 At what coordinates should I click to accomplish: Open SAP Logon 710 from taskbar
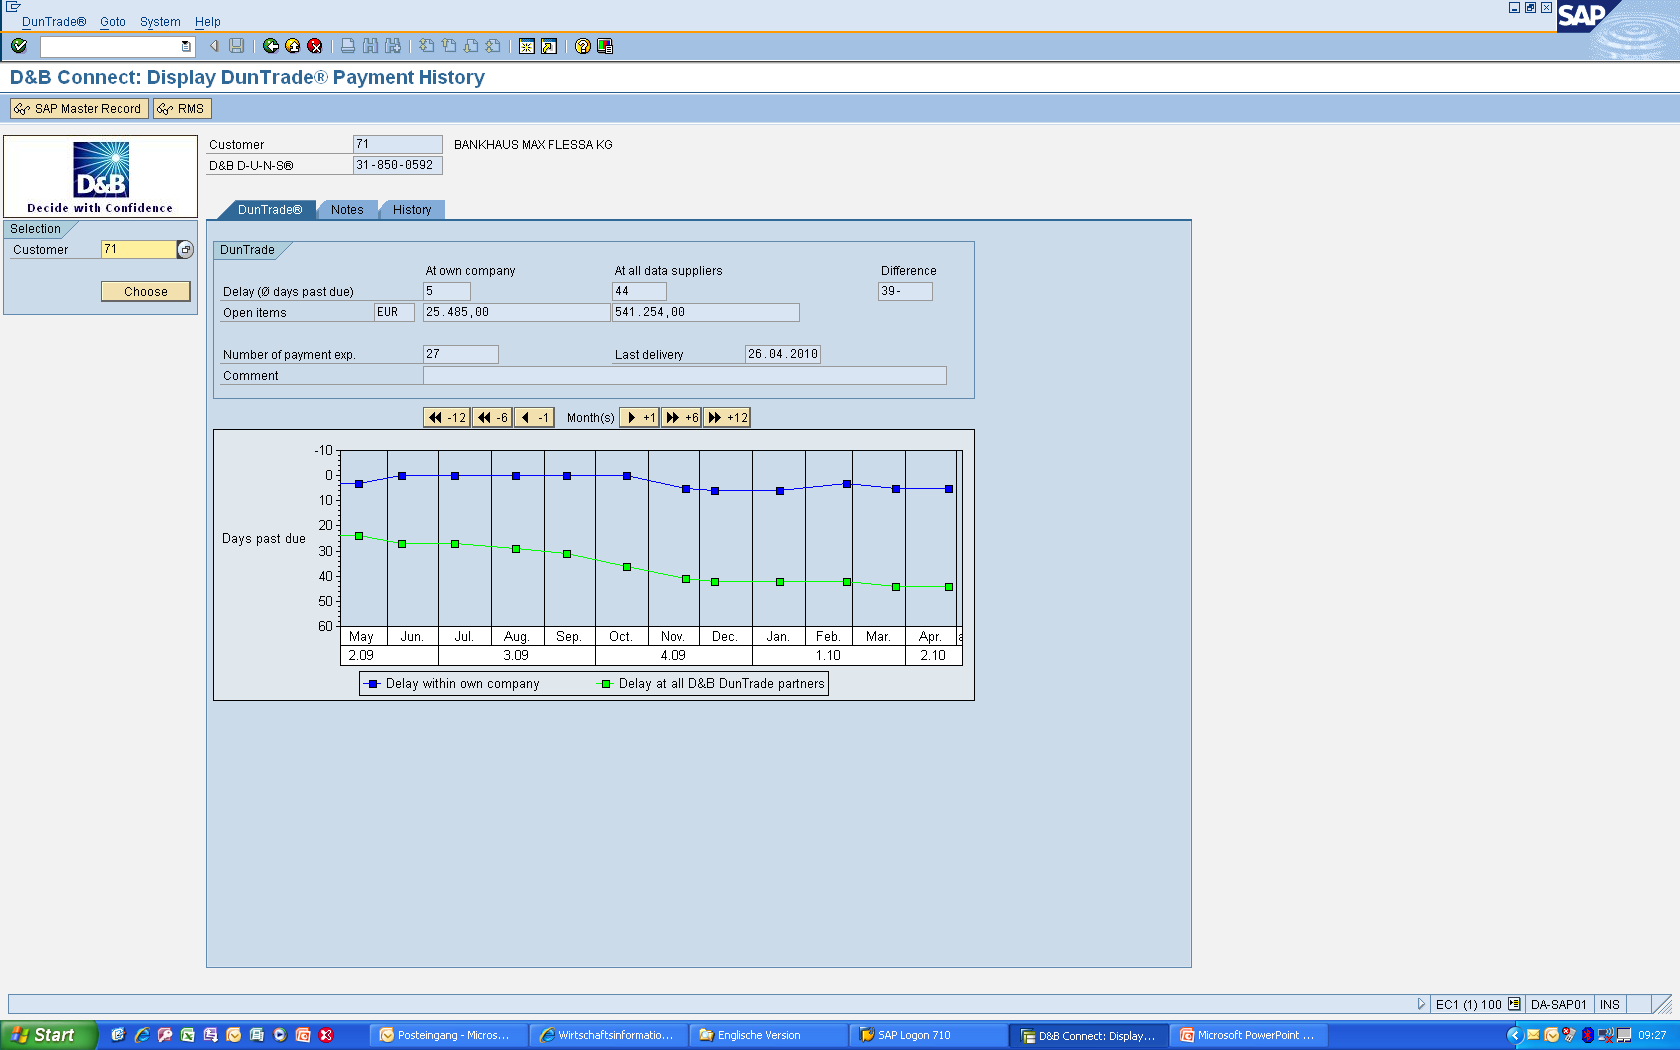927,1035
